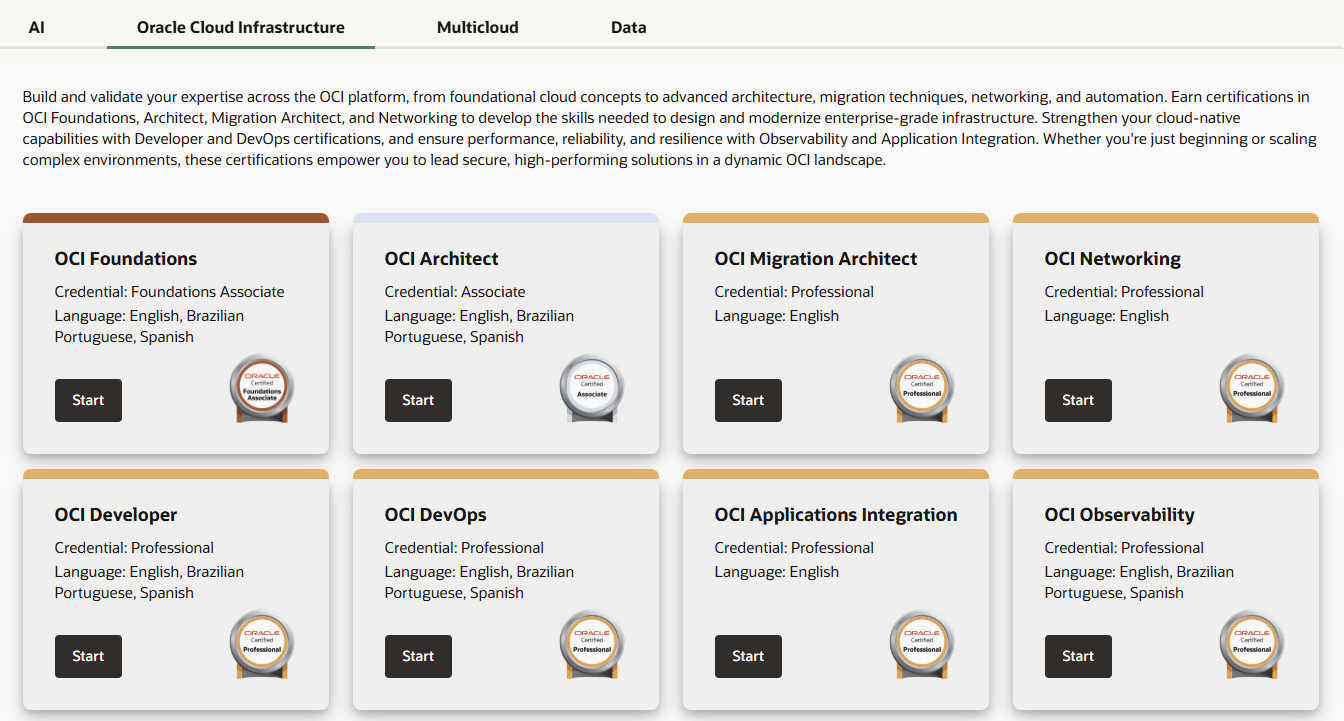Click the OCI DevOps card title
Image resolution: width=1344 pixels, height=721 pixels.
tap(436, 515)
